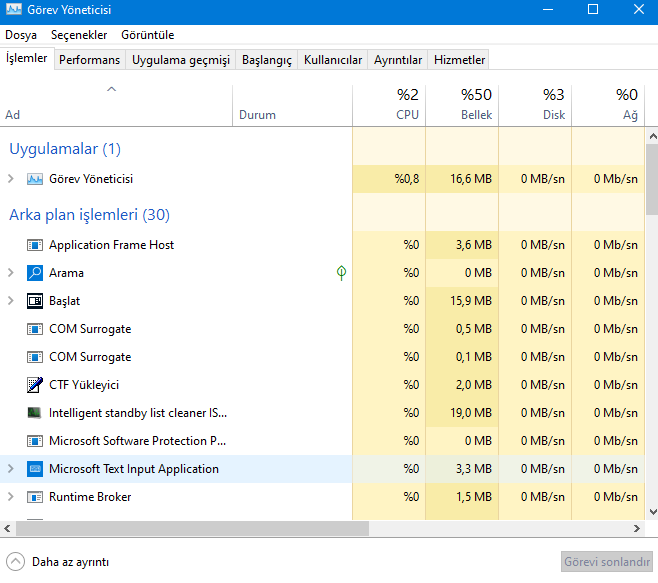Screen dimensions: 658x583
Task: Click the Application Frame Host icon
Action: coord(35,245)
